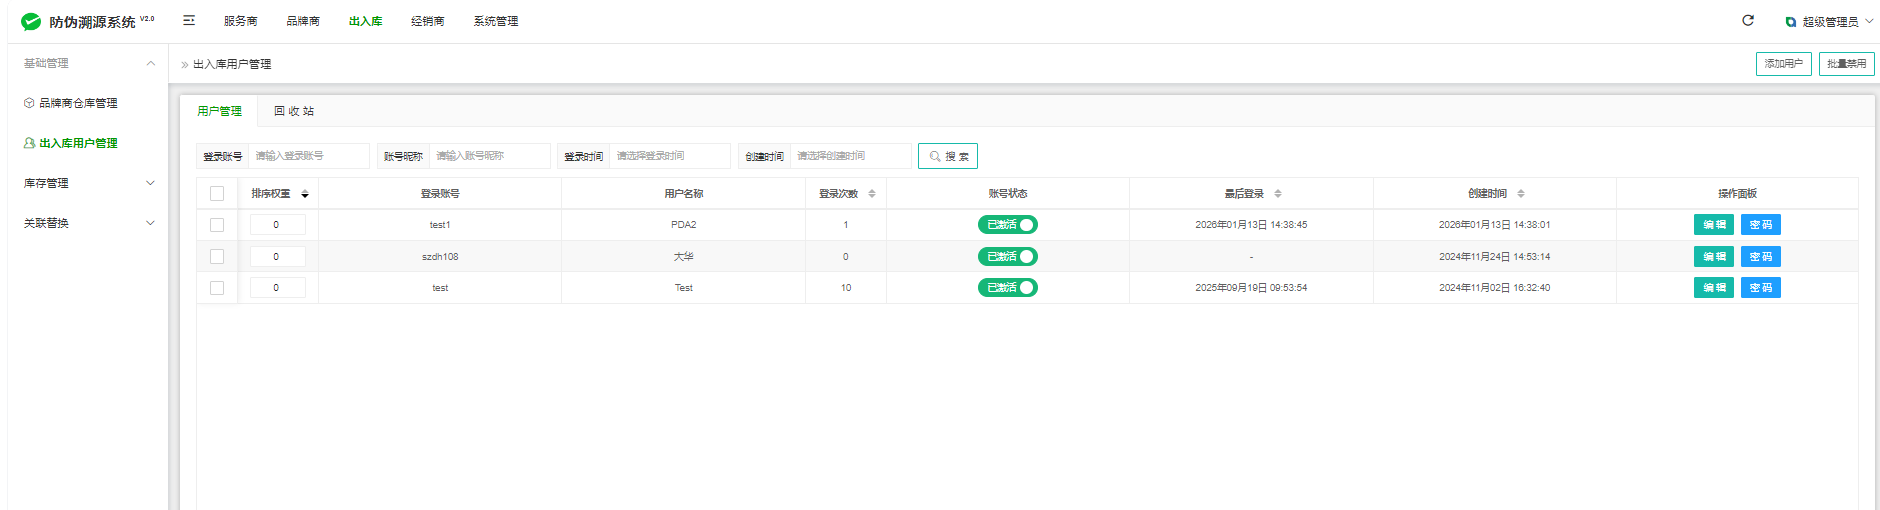Click 编辑 button for the test account

(1714, 288)
